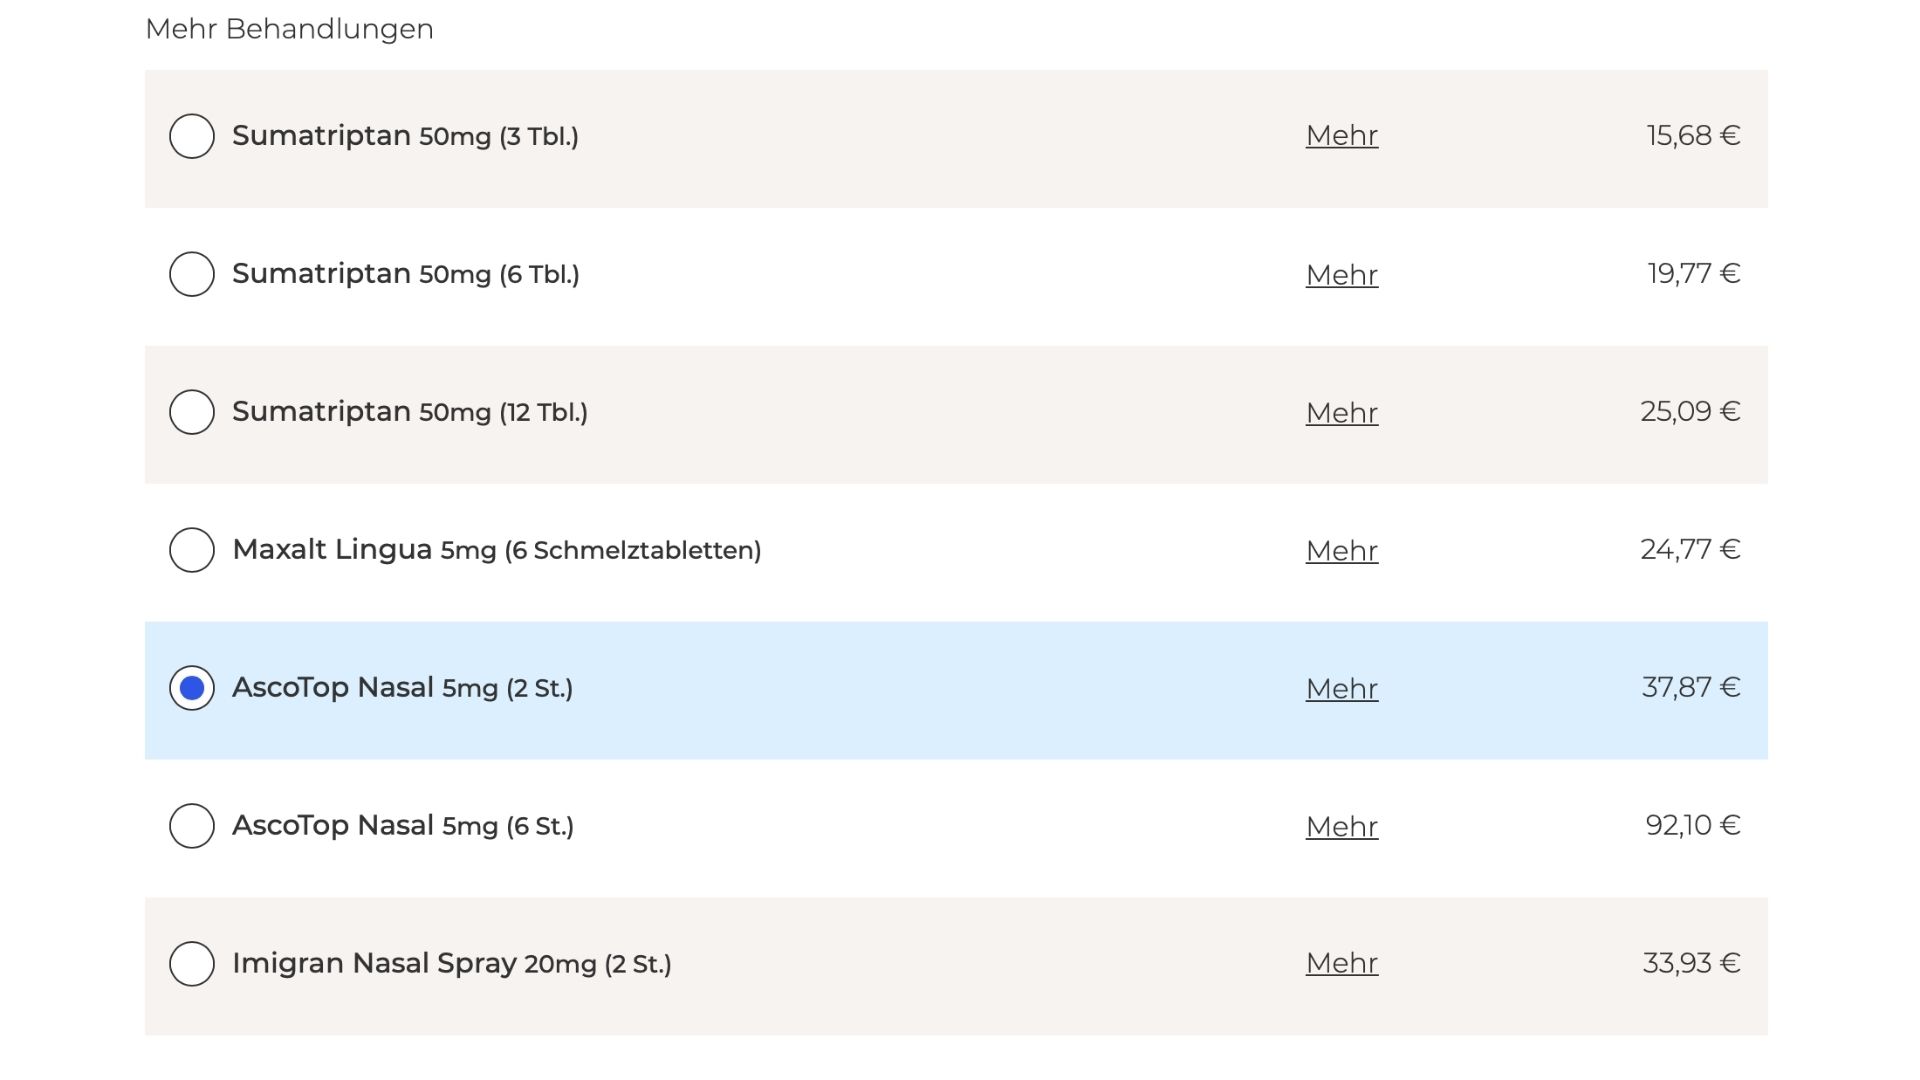Choose AscoTop Nasal 5mg (6 St.) option
Screen dimensions: 1920x1080
pyautogui.click(x=192, y=826)
